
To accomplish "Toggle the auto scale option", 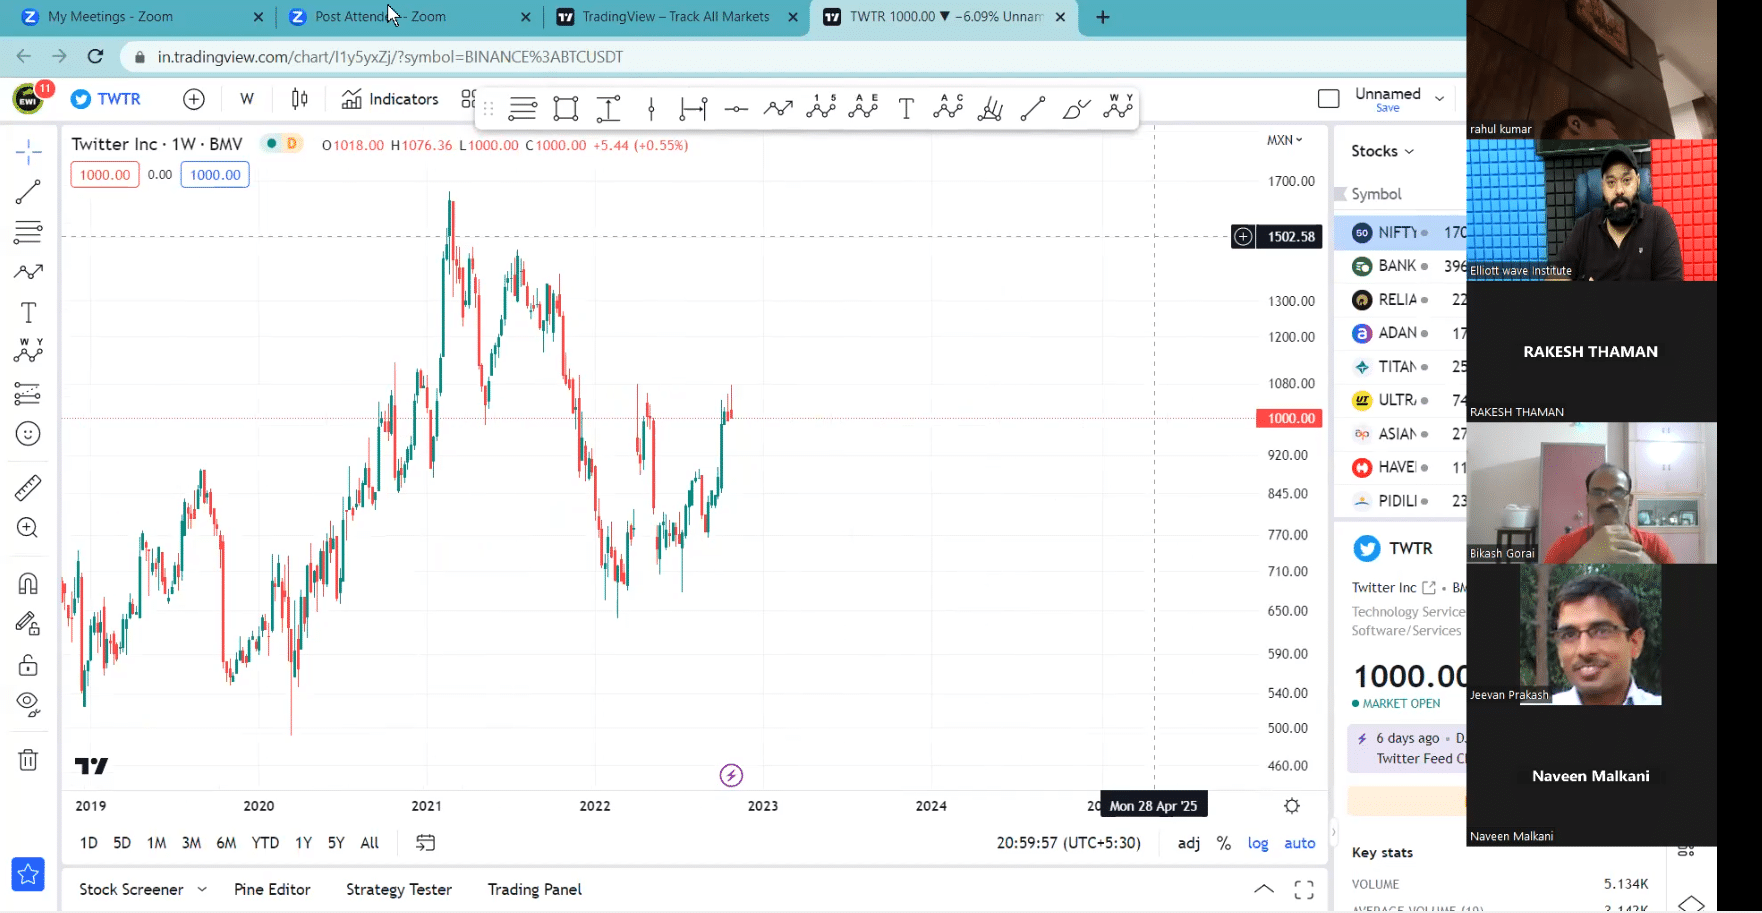I will point(1300,843).
